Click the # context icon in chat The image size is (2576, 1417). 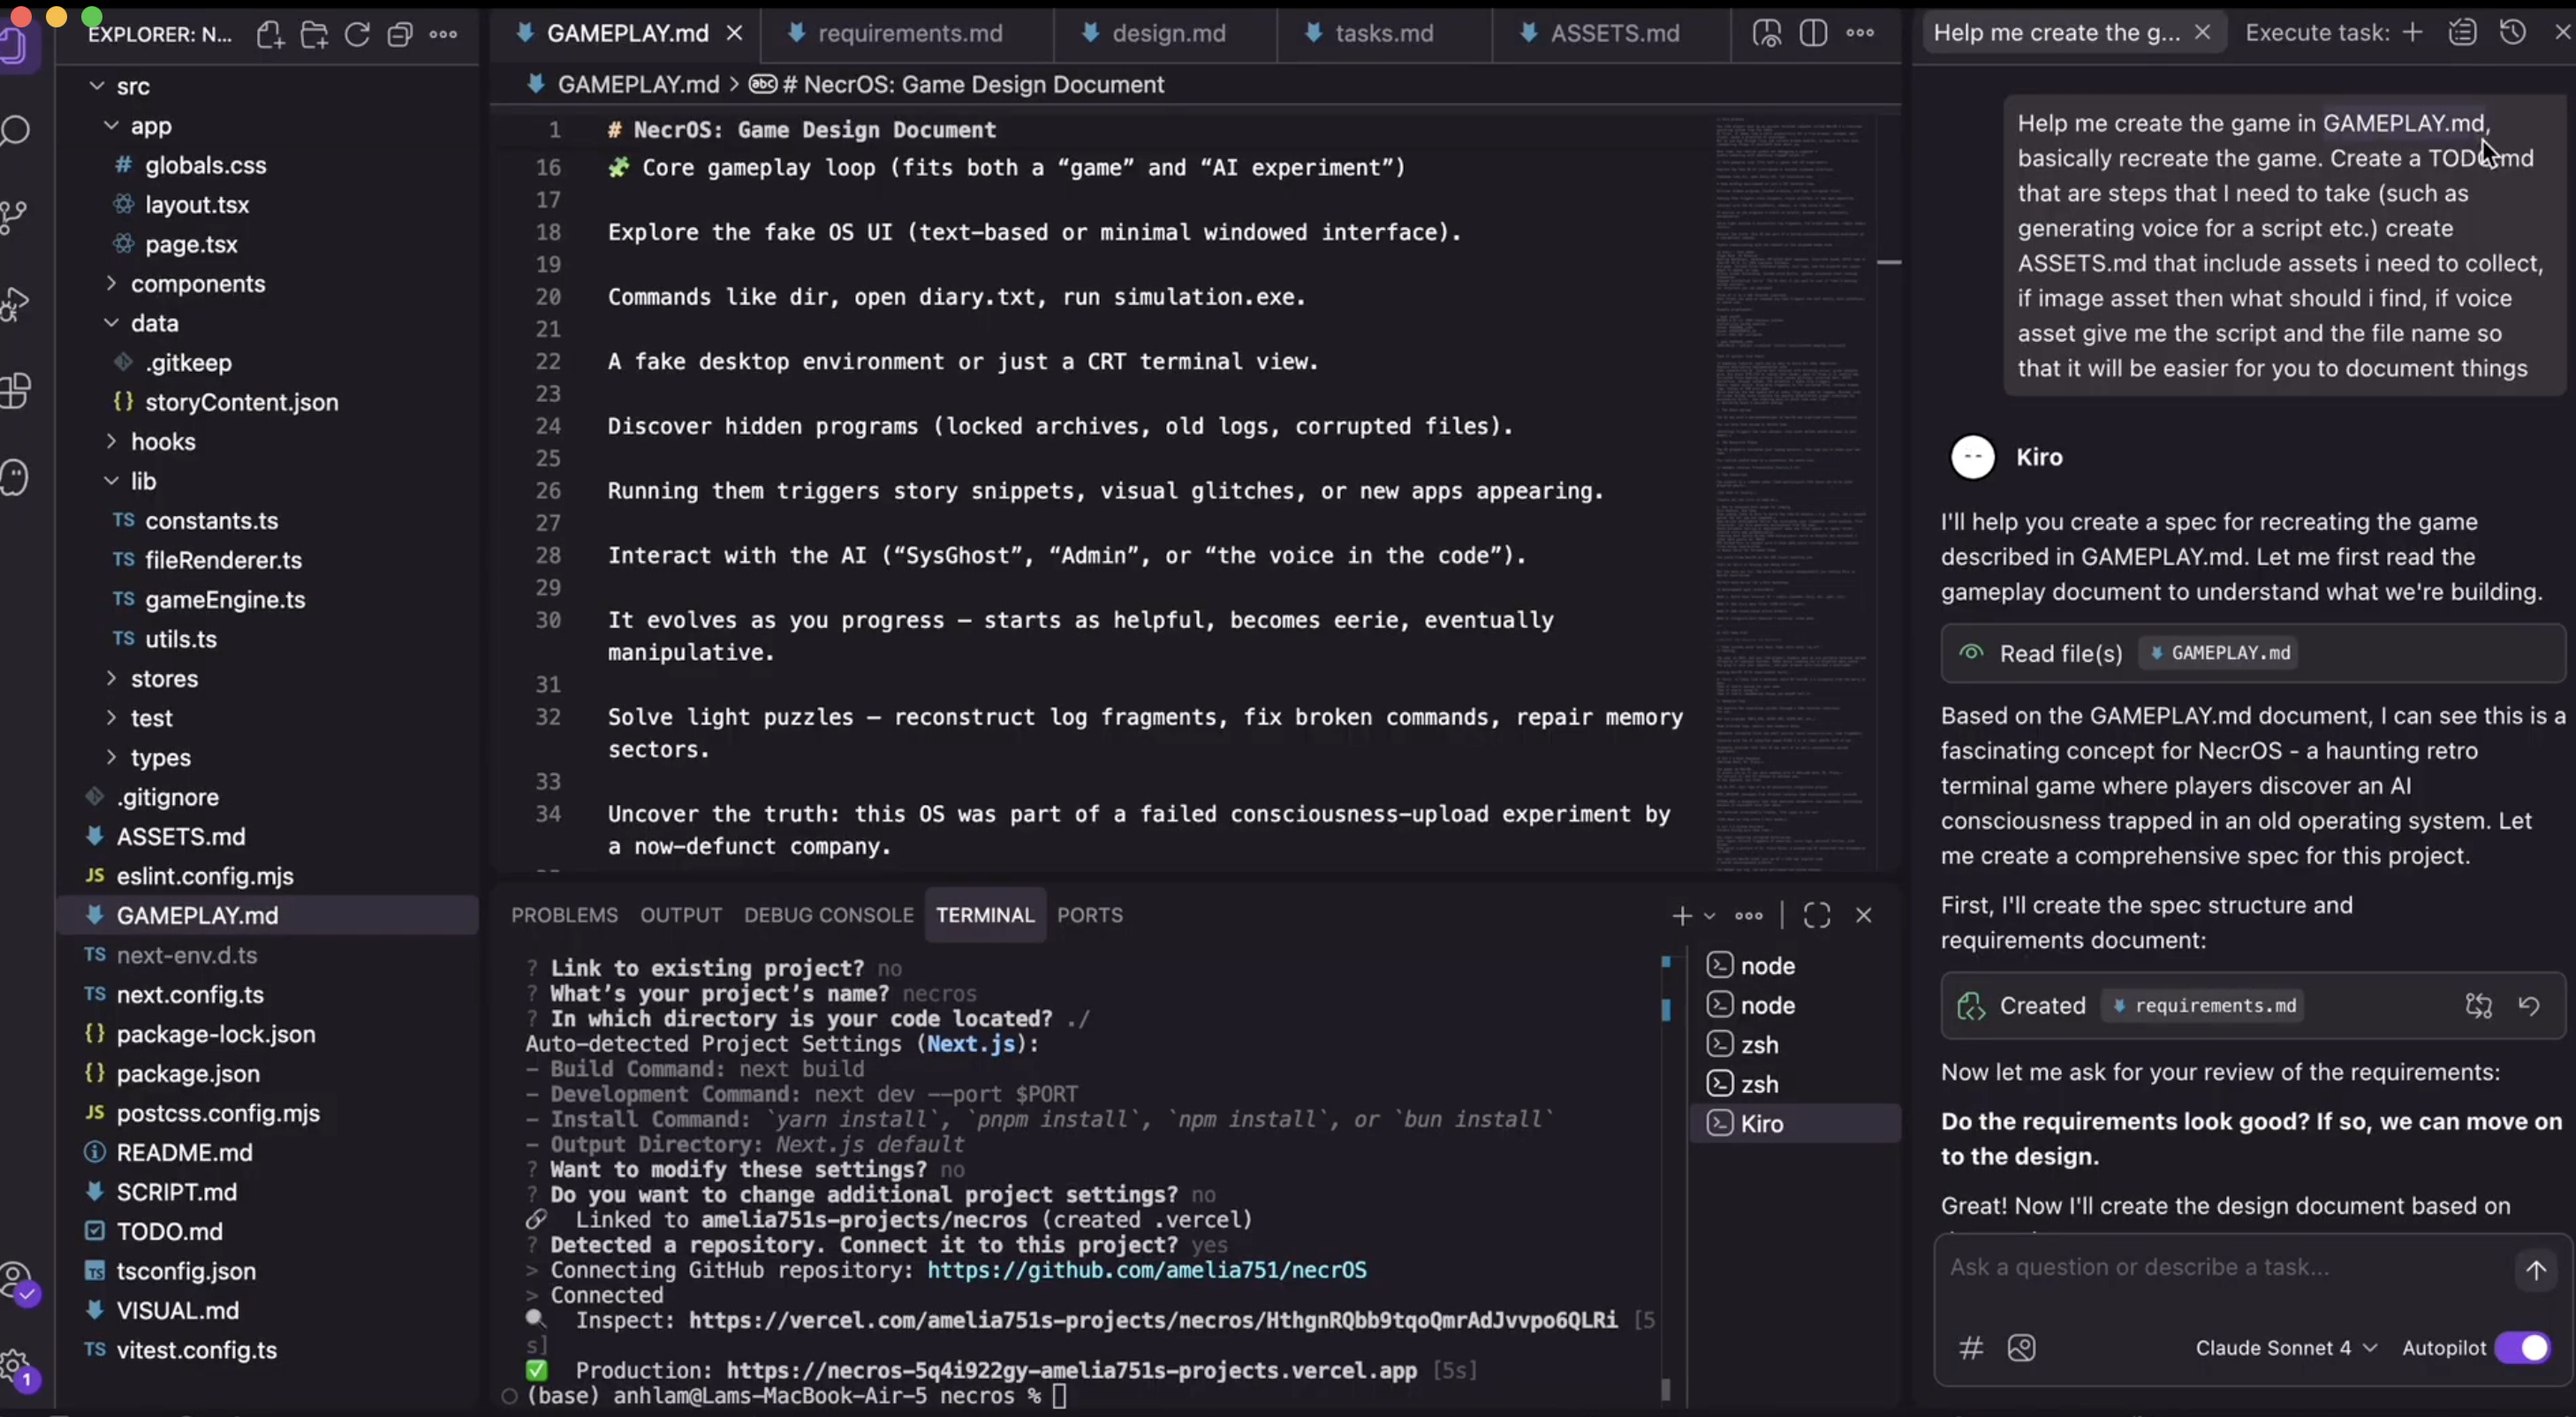click(x=1970, y=1348)
